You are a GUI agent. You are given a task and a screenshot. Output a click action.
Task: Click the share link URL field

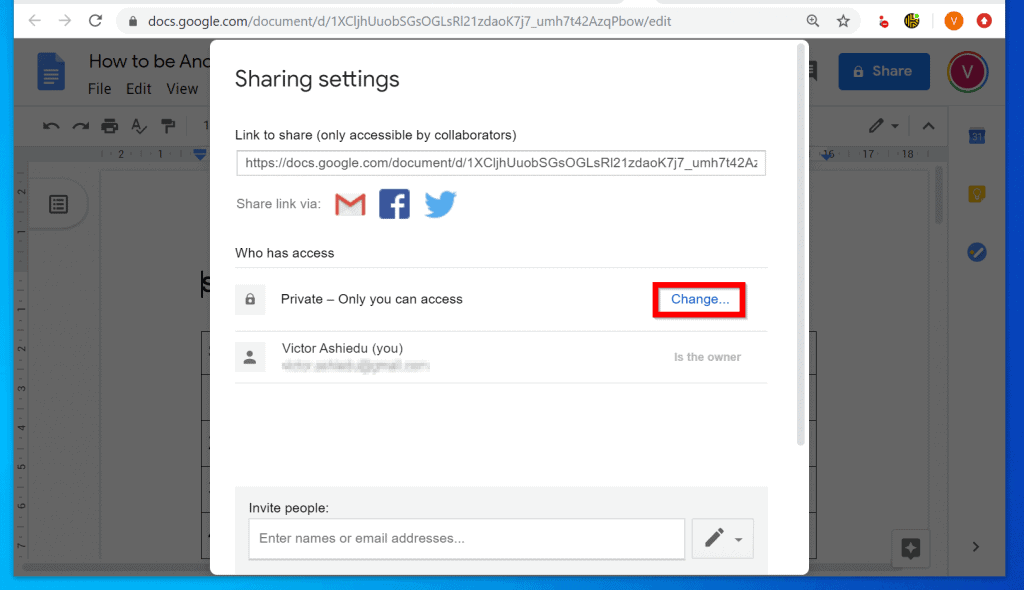coord(501,163)
